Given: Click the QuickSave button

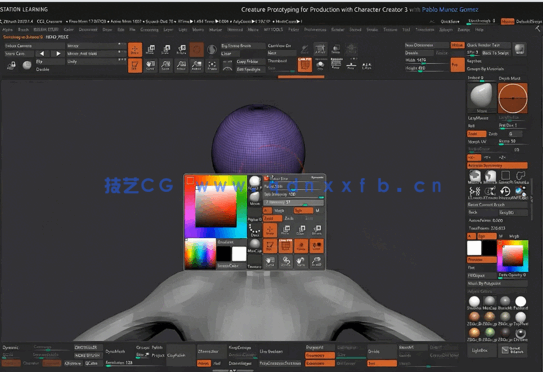Looking at the screenshot, I should click(x=450, y=21).
